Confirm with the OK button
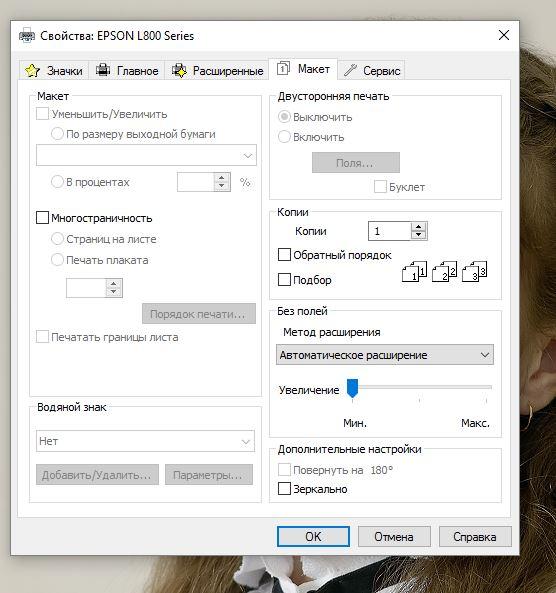The height and width of the screenshot is (593, 556). [x=313, y=536]
